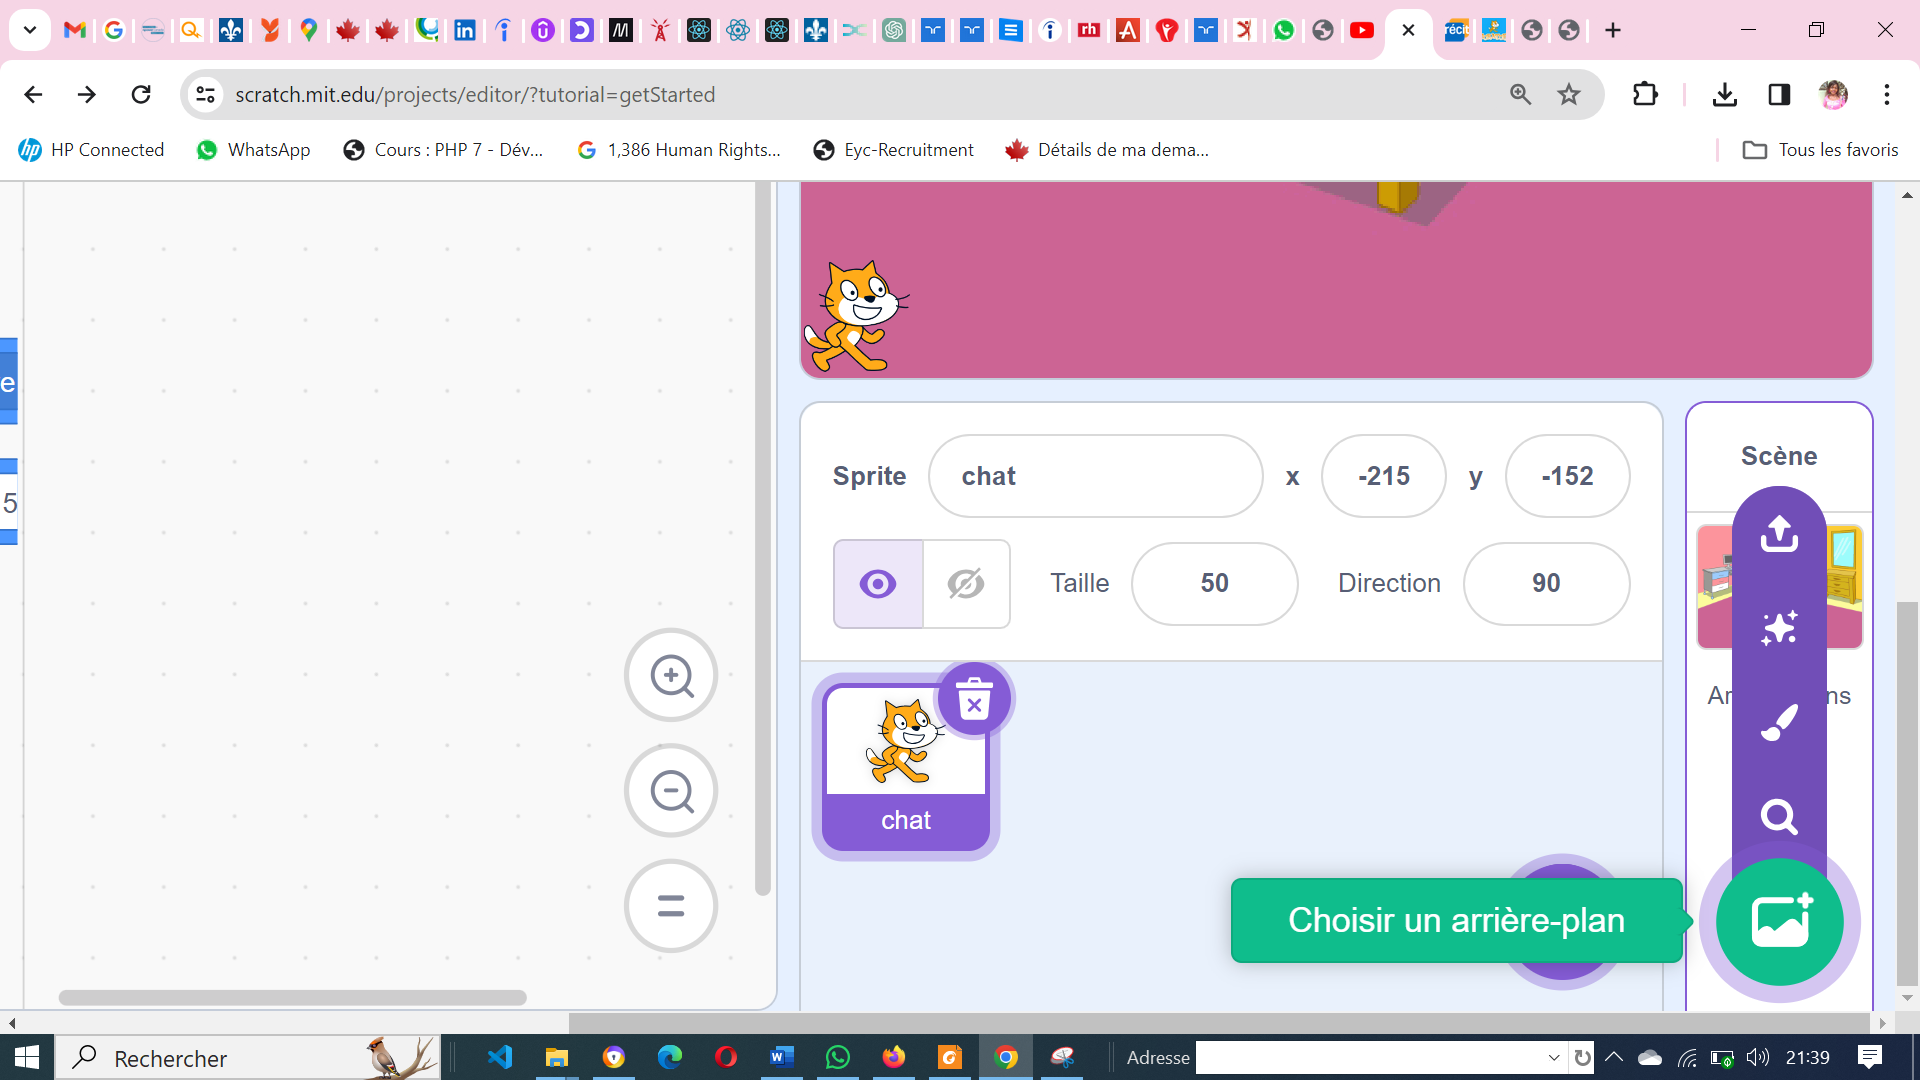Click the workspace horizontal scrollbar
This screenshot has width=1920, height=1080.
click(292, 998)
